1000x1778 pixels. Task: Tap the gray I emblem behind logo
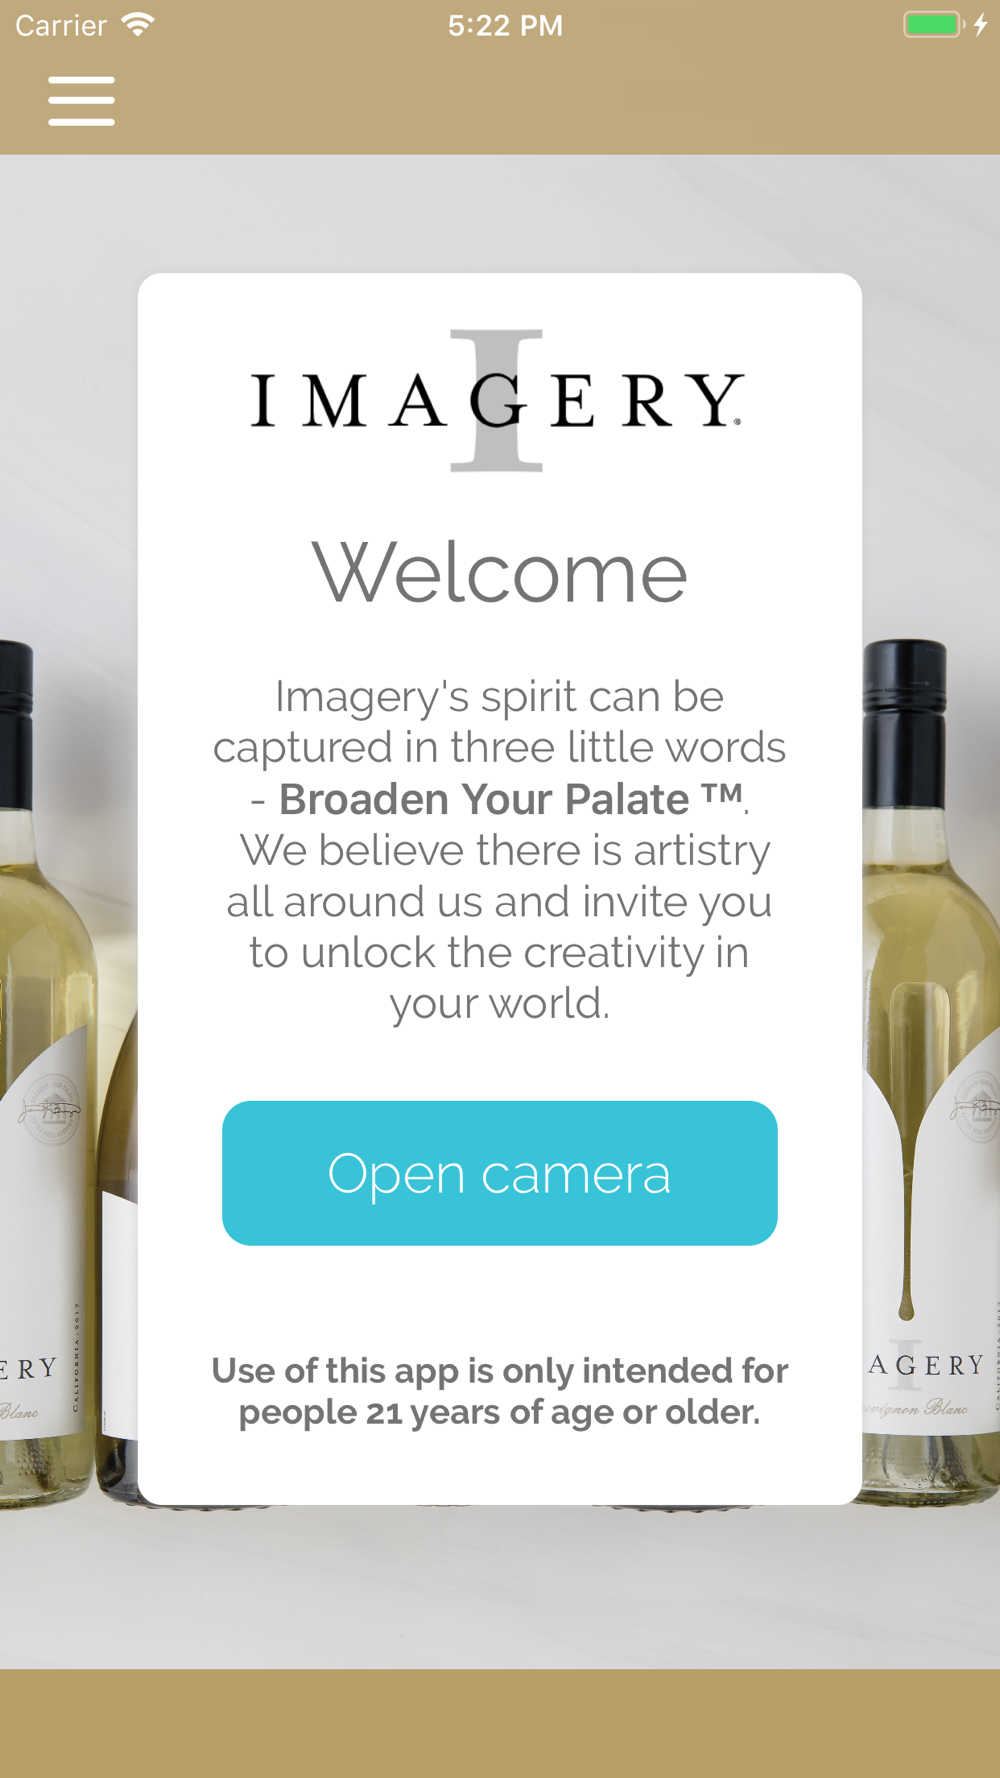tap(496, 400)
